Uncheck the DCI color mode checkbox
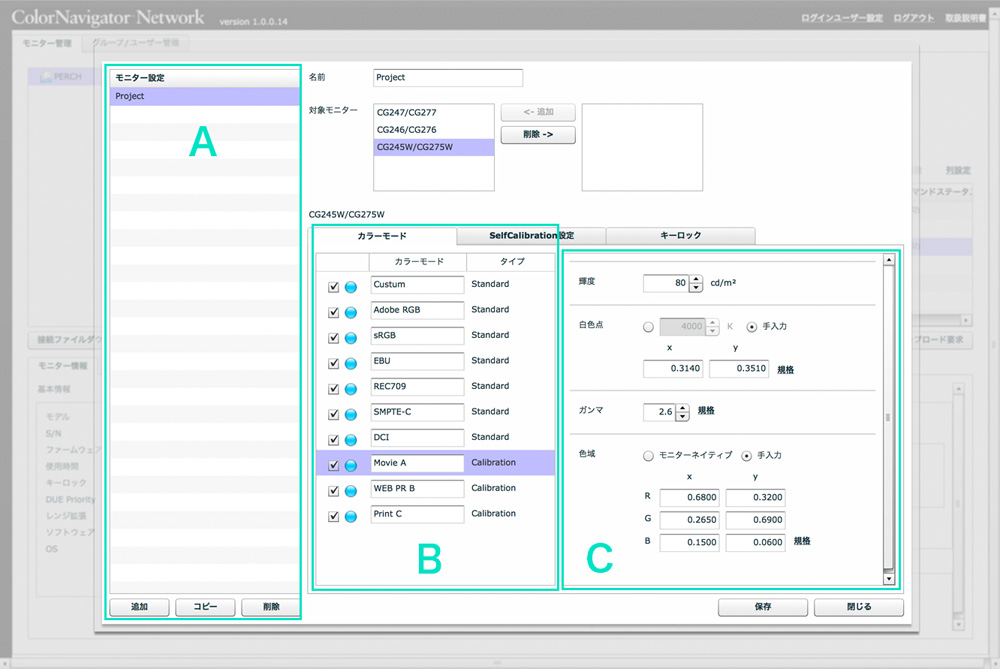The image size is (1000, 669). [x=334, y=440]
